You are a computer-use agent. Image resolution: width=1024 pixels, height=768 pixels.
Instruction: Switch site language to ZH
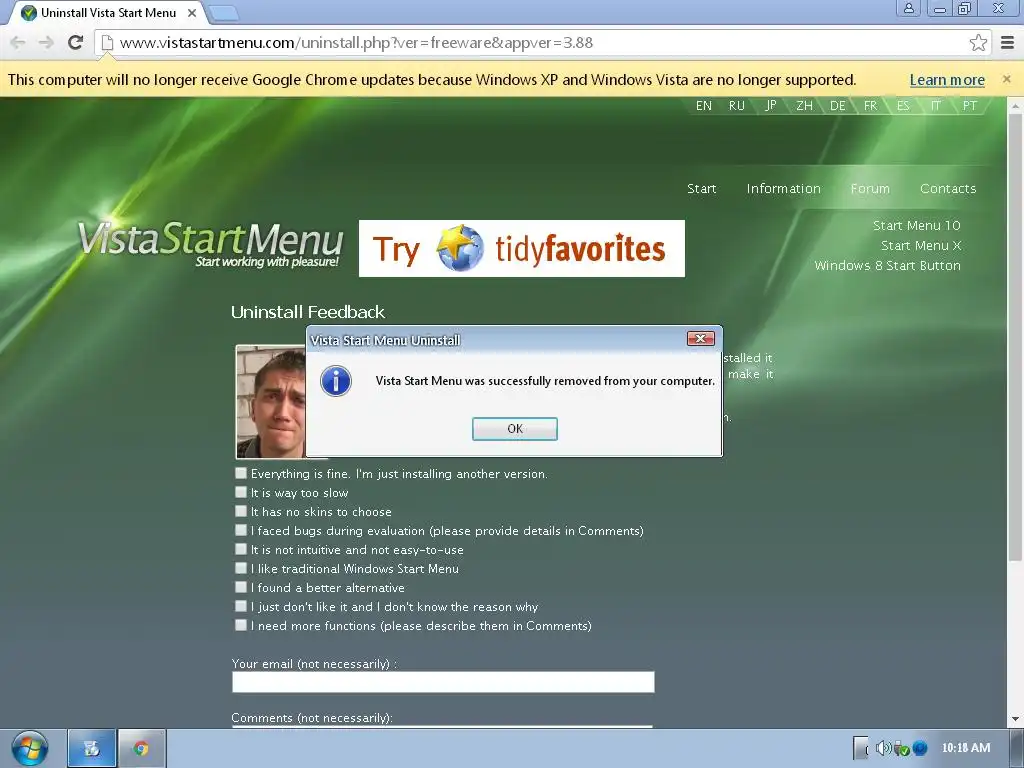[x=804, y=105]
